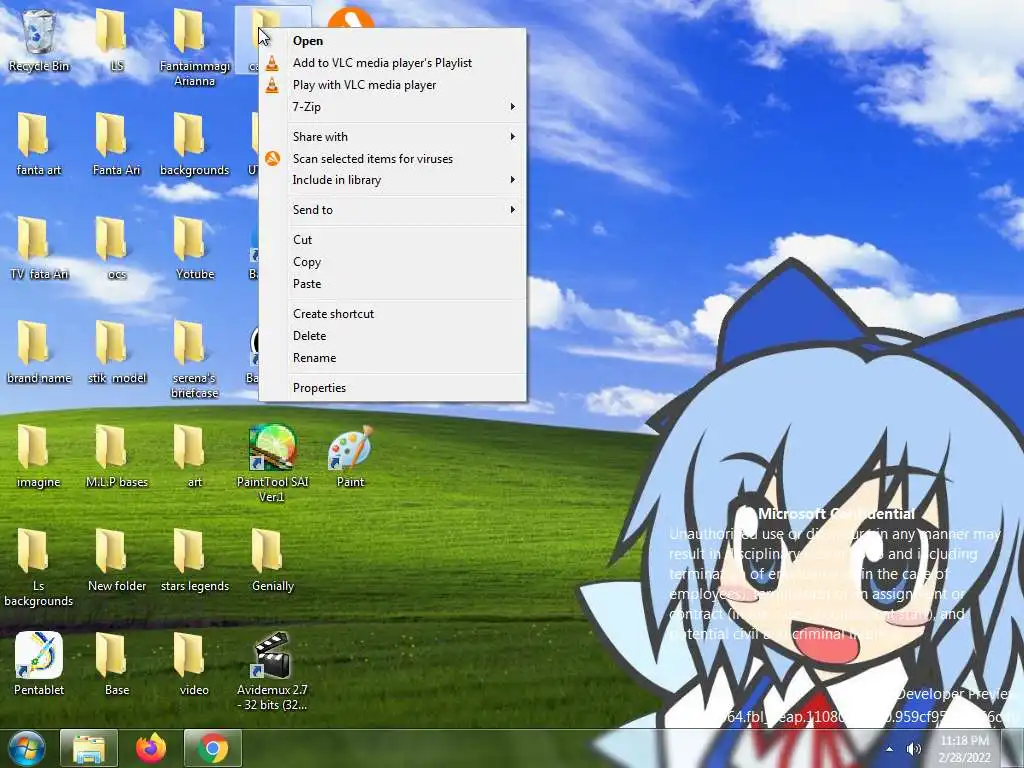Choose Cut in context menu
1024x768 pixels.
[392, 240]
